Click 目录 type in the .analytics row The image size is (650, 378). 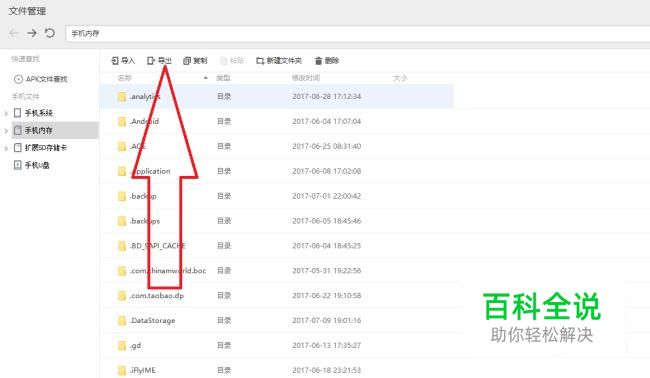(x=224, y=96)
